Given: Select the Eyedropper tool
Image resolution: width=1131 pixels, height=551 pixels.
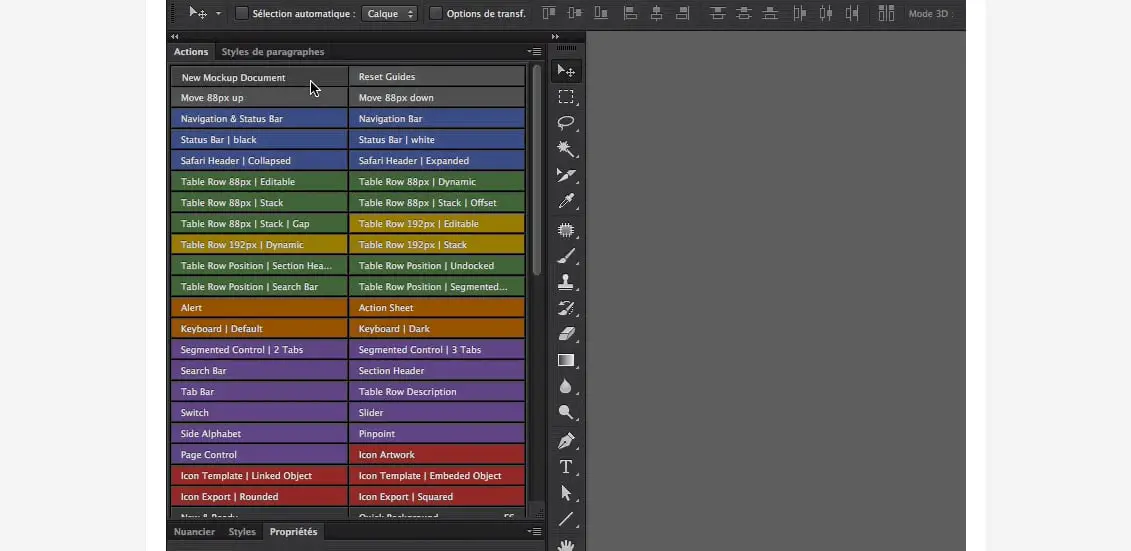Looking at the screenshot, I should point(566,202).
